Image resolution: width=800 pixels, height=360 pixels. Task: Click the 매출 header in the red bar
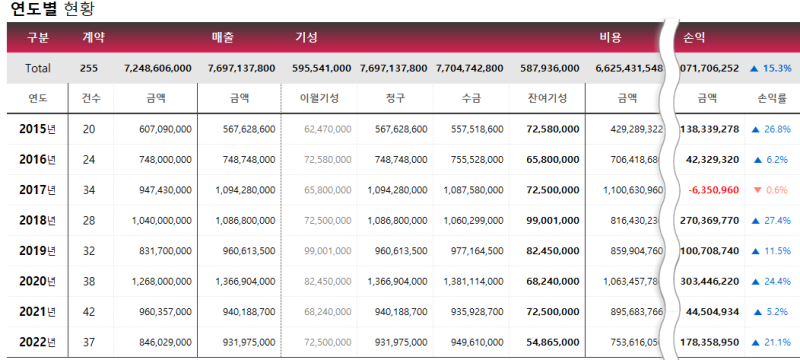(223, 38)
